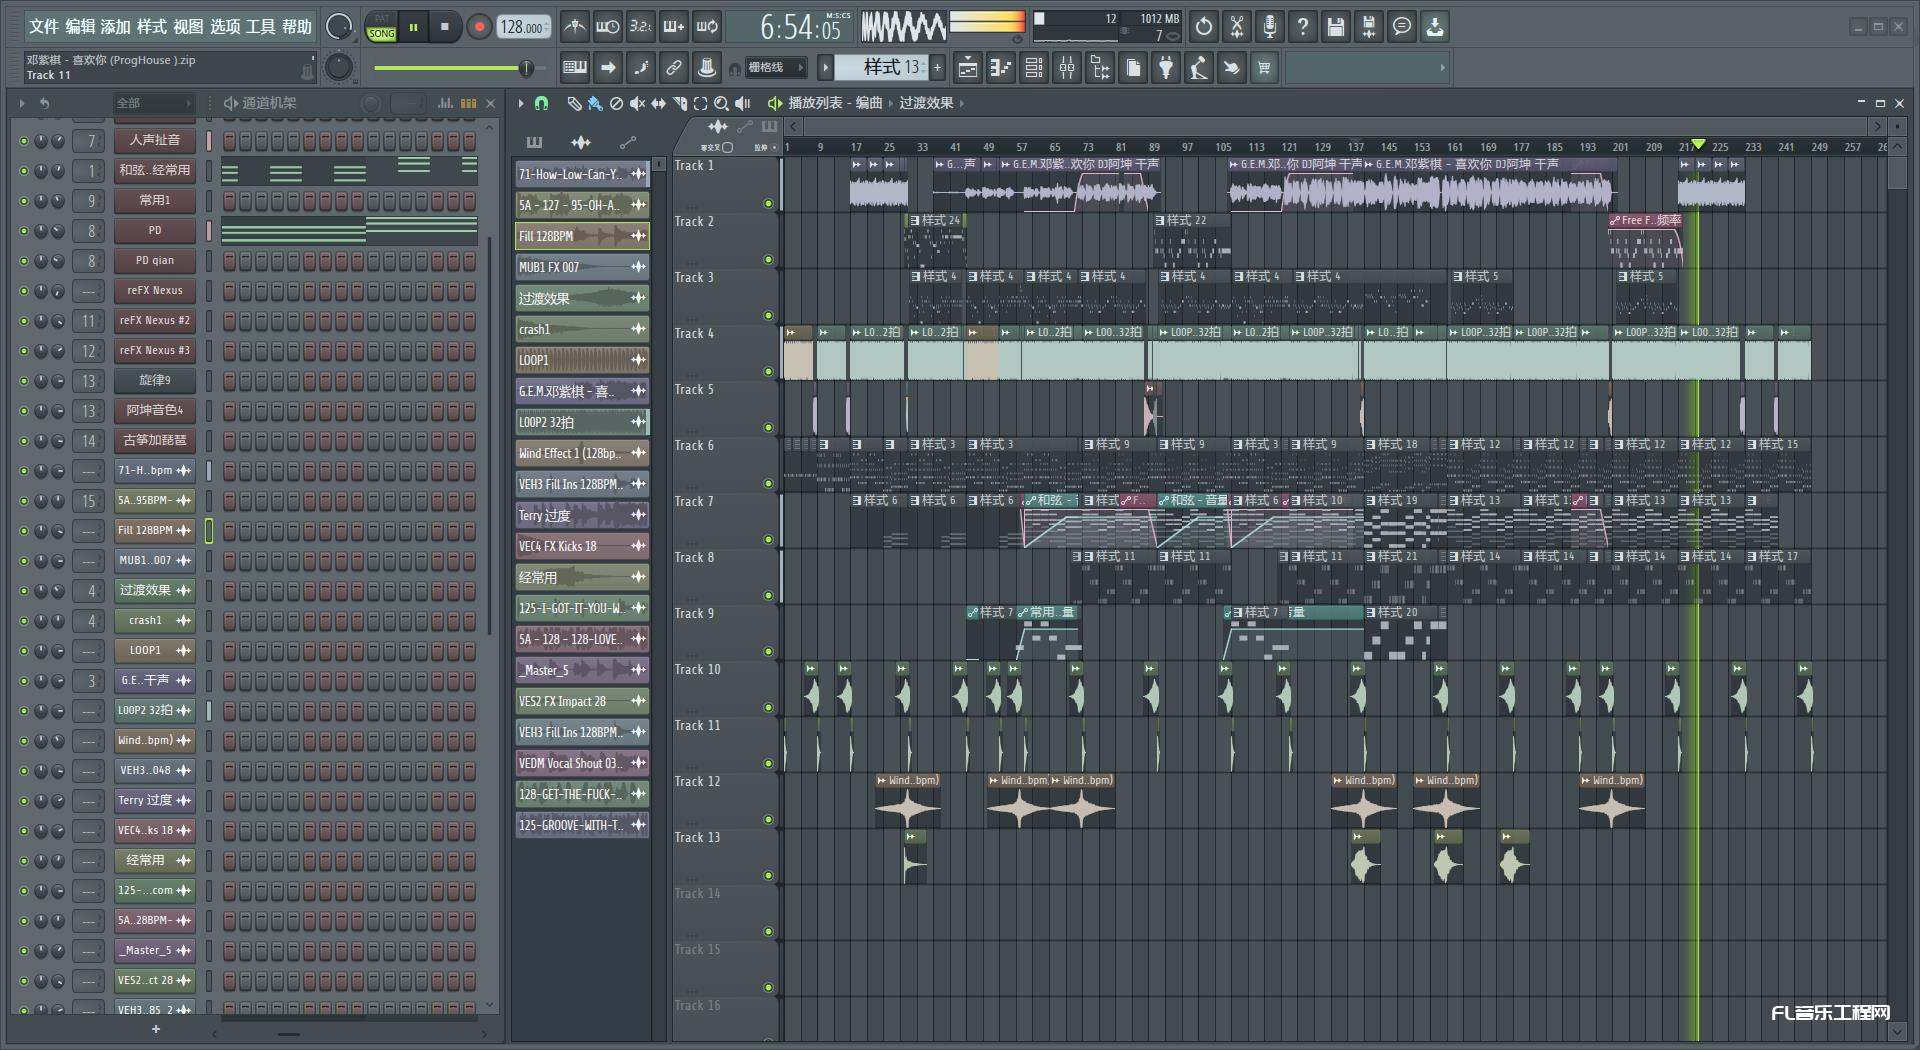Mute Track 2 in playlist
This screenshot has width=1920, height=1050.
tap(768, 259)
